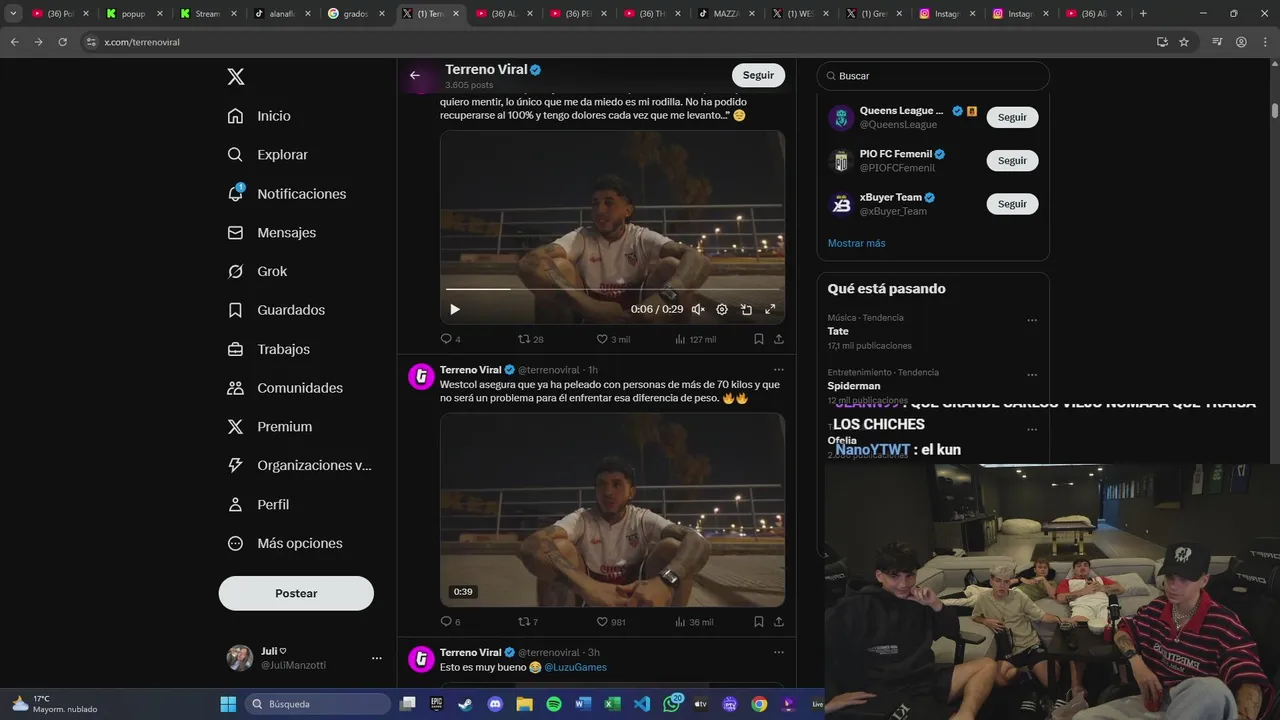
Task: Click the X logo in the sidebar
Action: tap(235, 77)
